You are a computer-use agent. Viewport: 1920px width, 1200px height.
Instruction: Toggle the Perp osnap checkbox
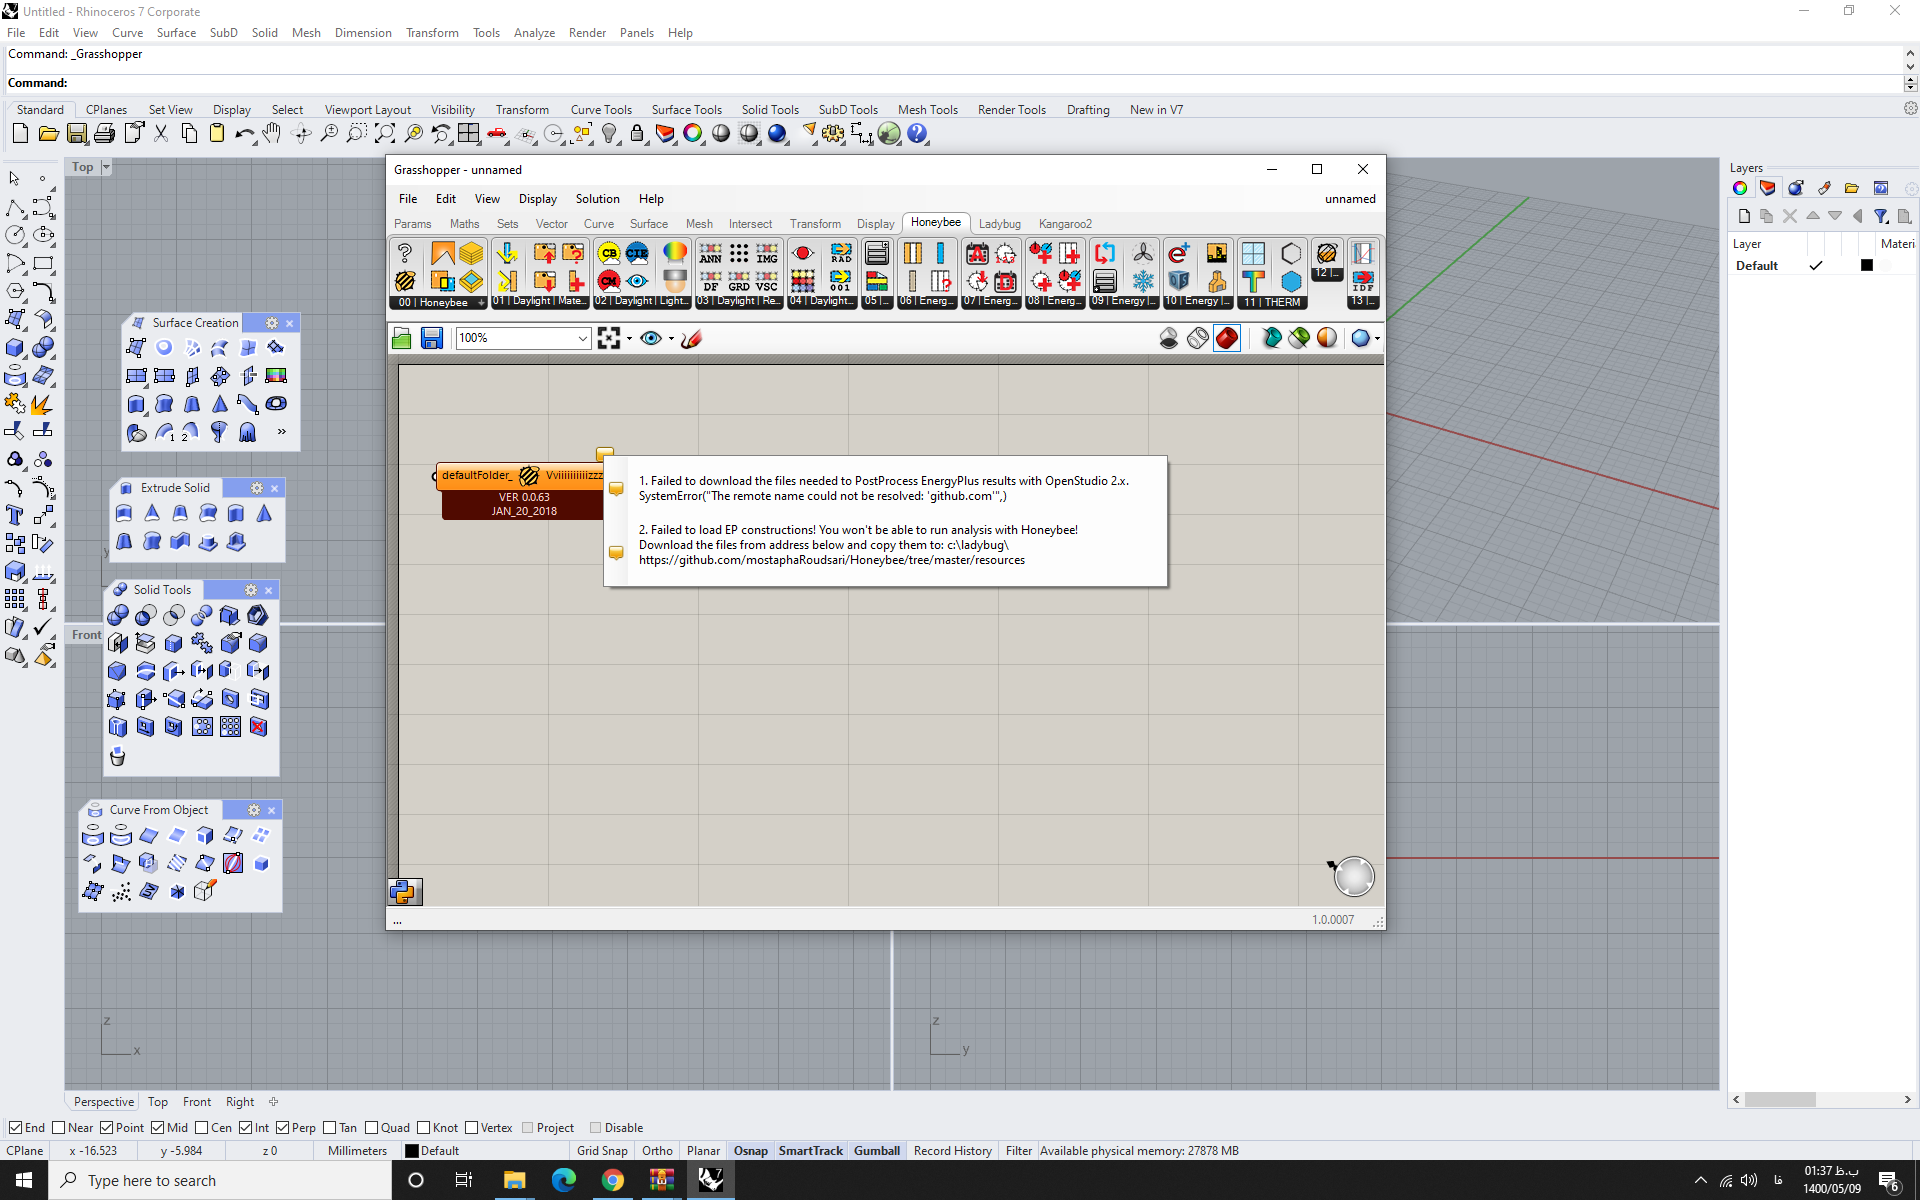click(x=282, y=1127)
